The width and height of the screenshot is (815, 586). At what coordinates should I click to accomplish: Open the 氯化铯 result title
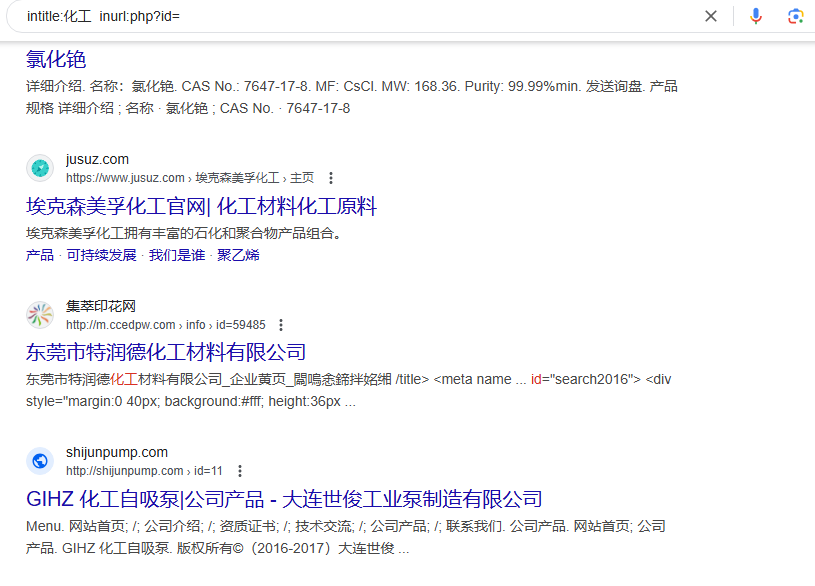56,59
